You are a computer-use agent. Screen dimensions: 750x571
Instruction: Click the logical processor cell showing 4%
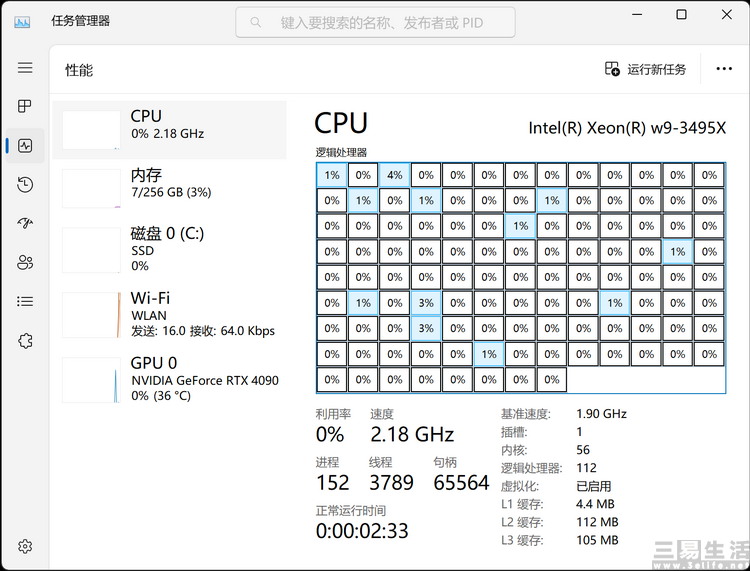[395, 175]
